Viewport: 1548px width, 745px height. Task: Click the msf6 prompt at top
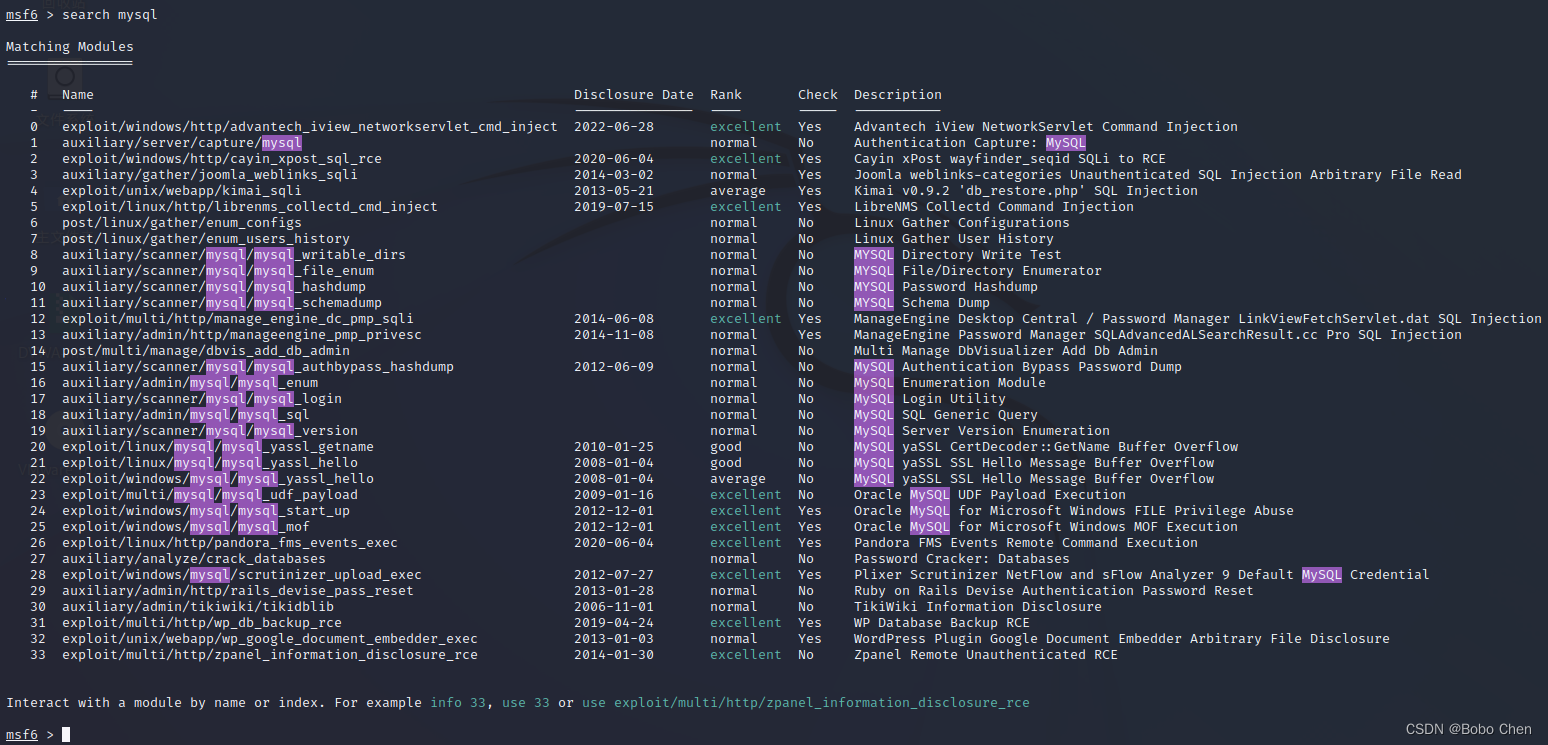(20, 14)
